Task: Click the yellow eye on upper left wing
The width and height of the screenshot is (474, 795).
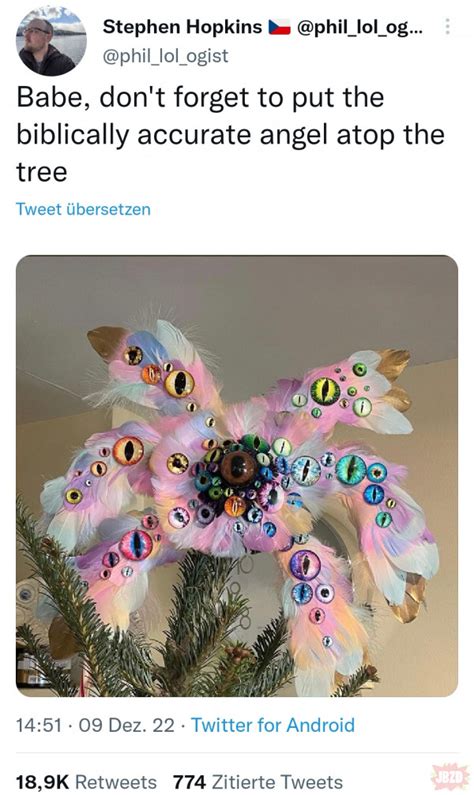Action: click(x=179, y=383)
